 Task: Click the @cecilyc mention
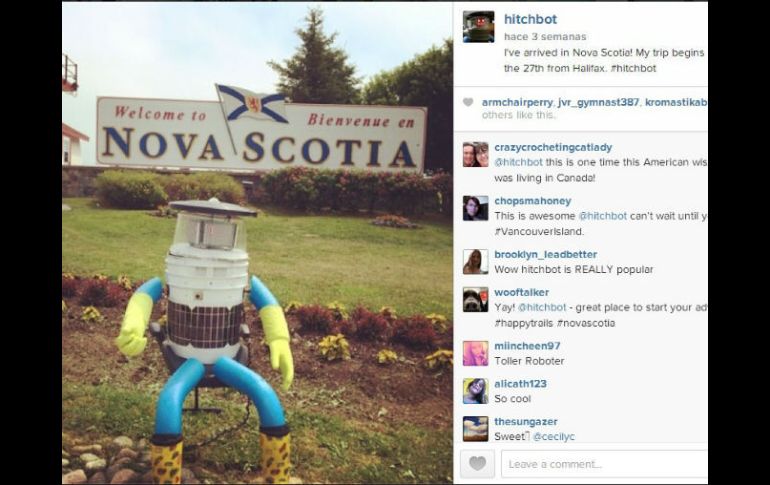tap(553, 436)
